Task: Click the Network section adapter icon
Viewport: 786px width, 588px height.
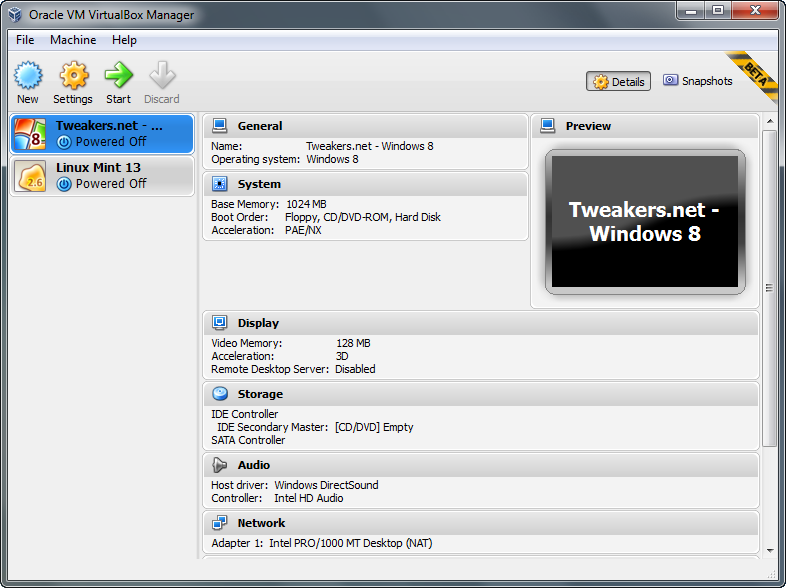Action: pos(220,523)
